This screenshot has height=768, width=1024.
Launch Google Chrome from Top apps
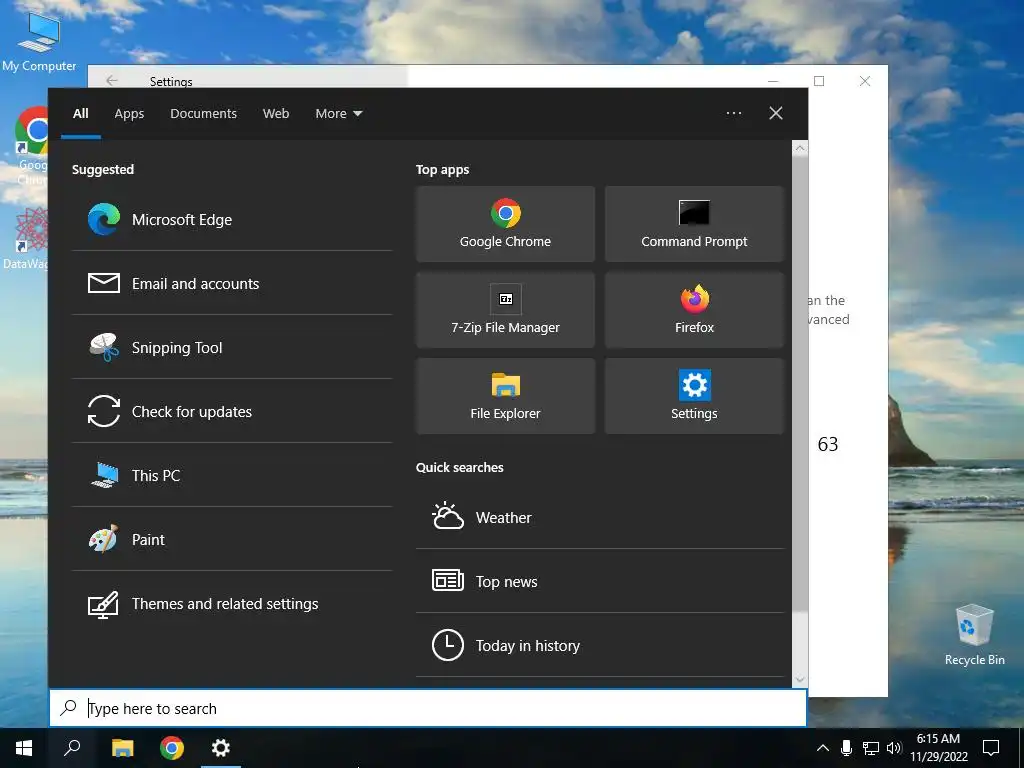505,224
